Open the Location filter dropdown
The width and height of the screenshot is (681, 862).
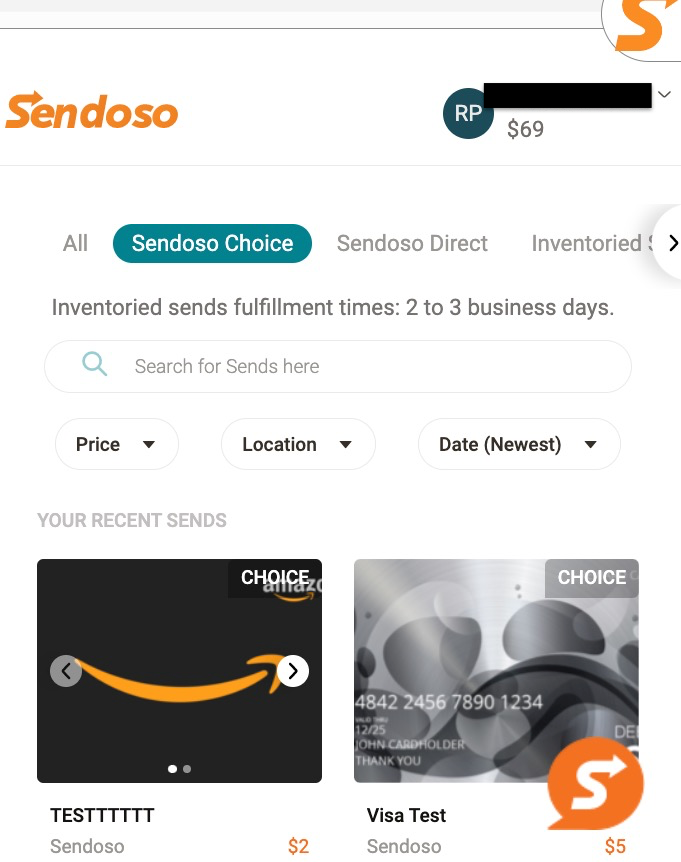click(x=297, y=444)
